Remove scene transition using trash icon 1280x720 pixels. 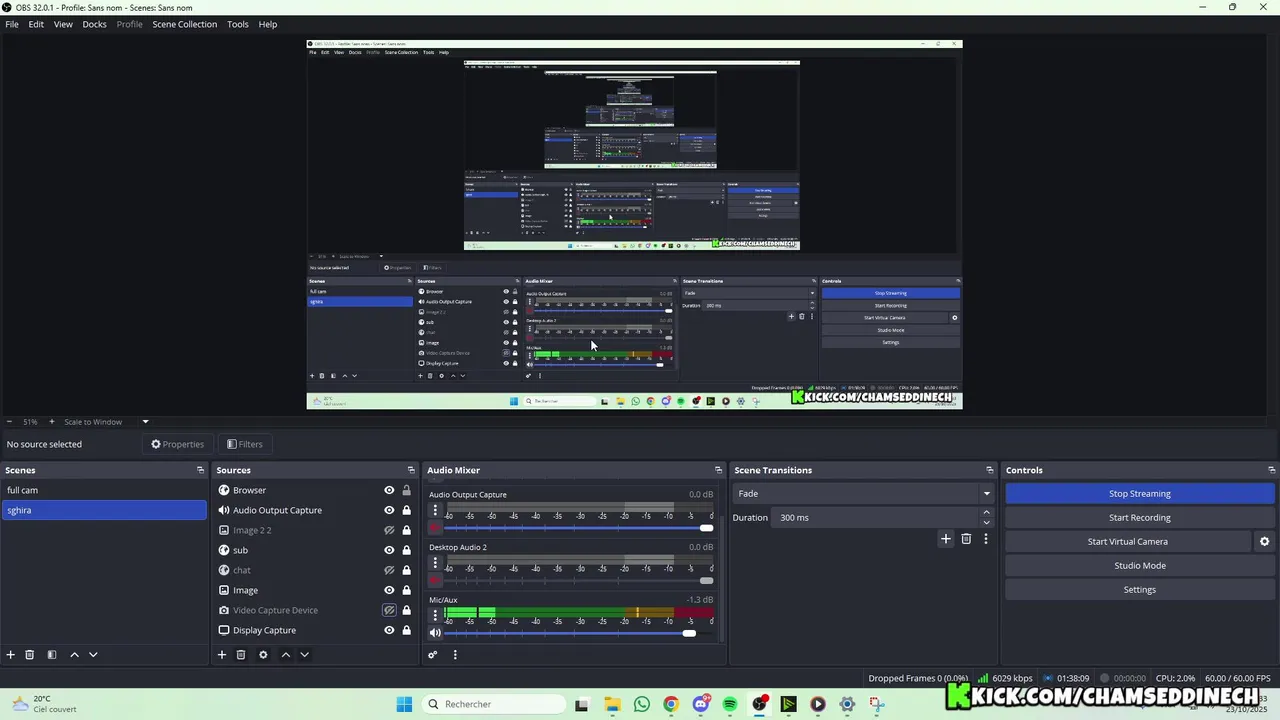pyautogui.click(x=966, y=539)
